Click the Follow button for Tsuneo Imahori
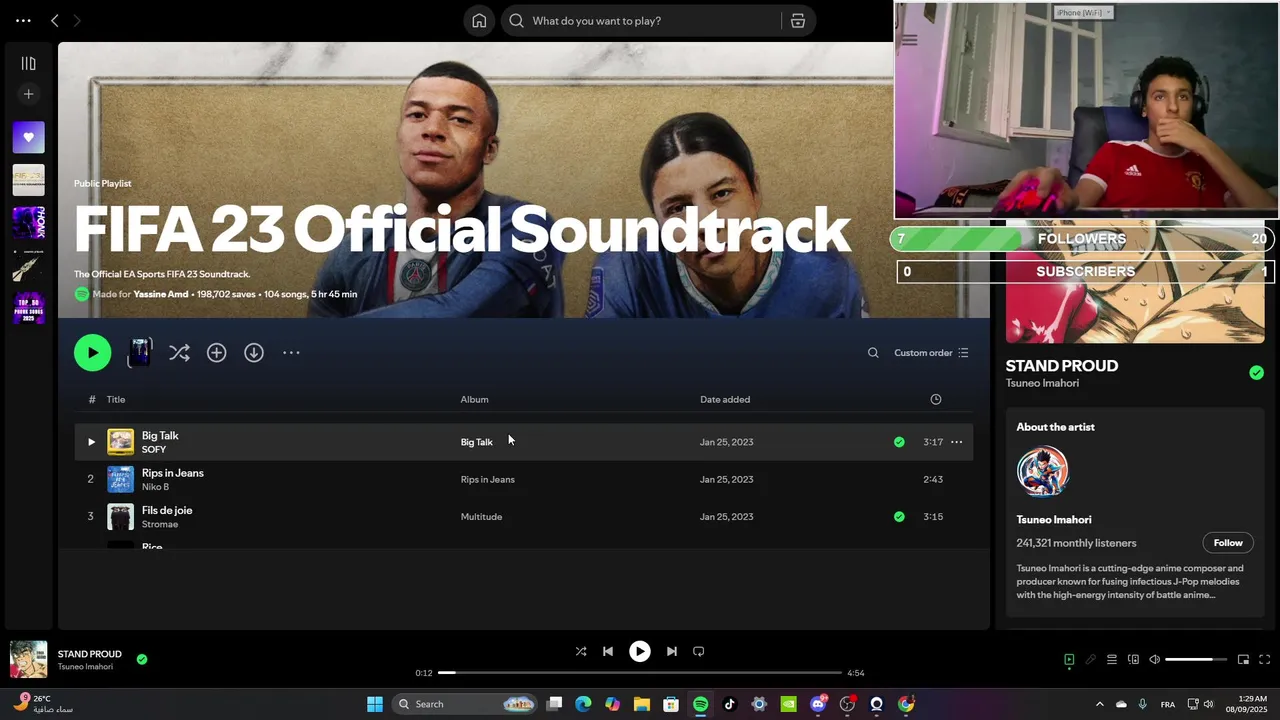Screen dimensions: 1280x720 pos(1228,543)
